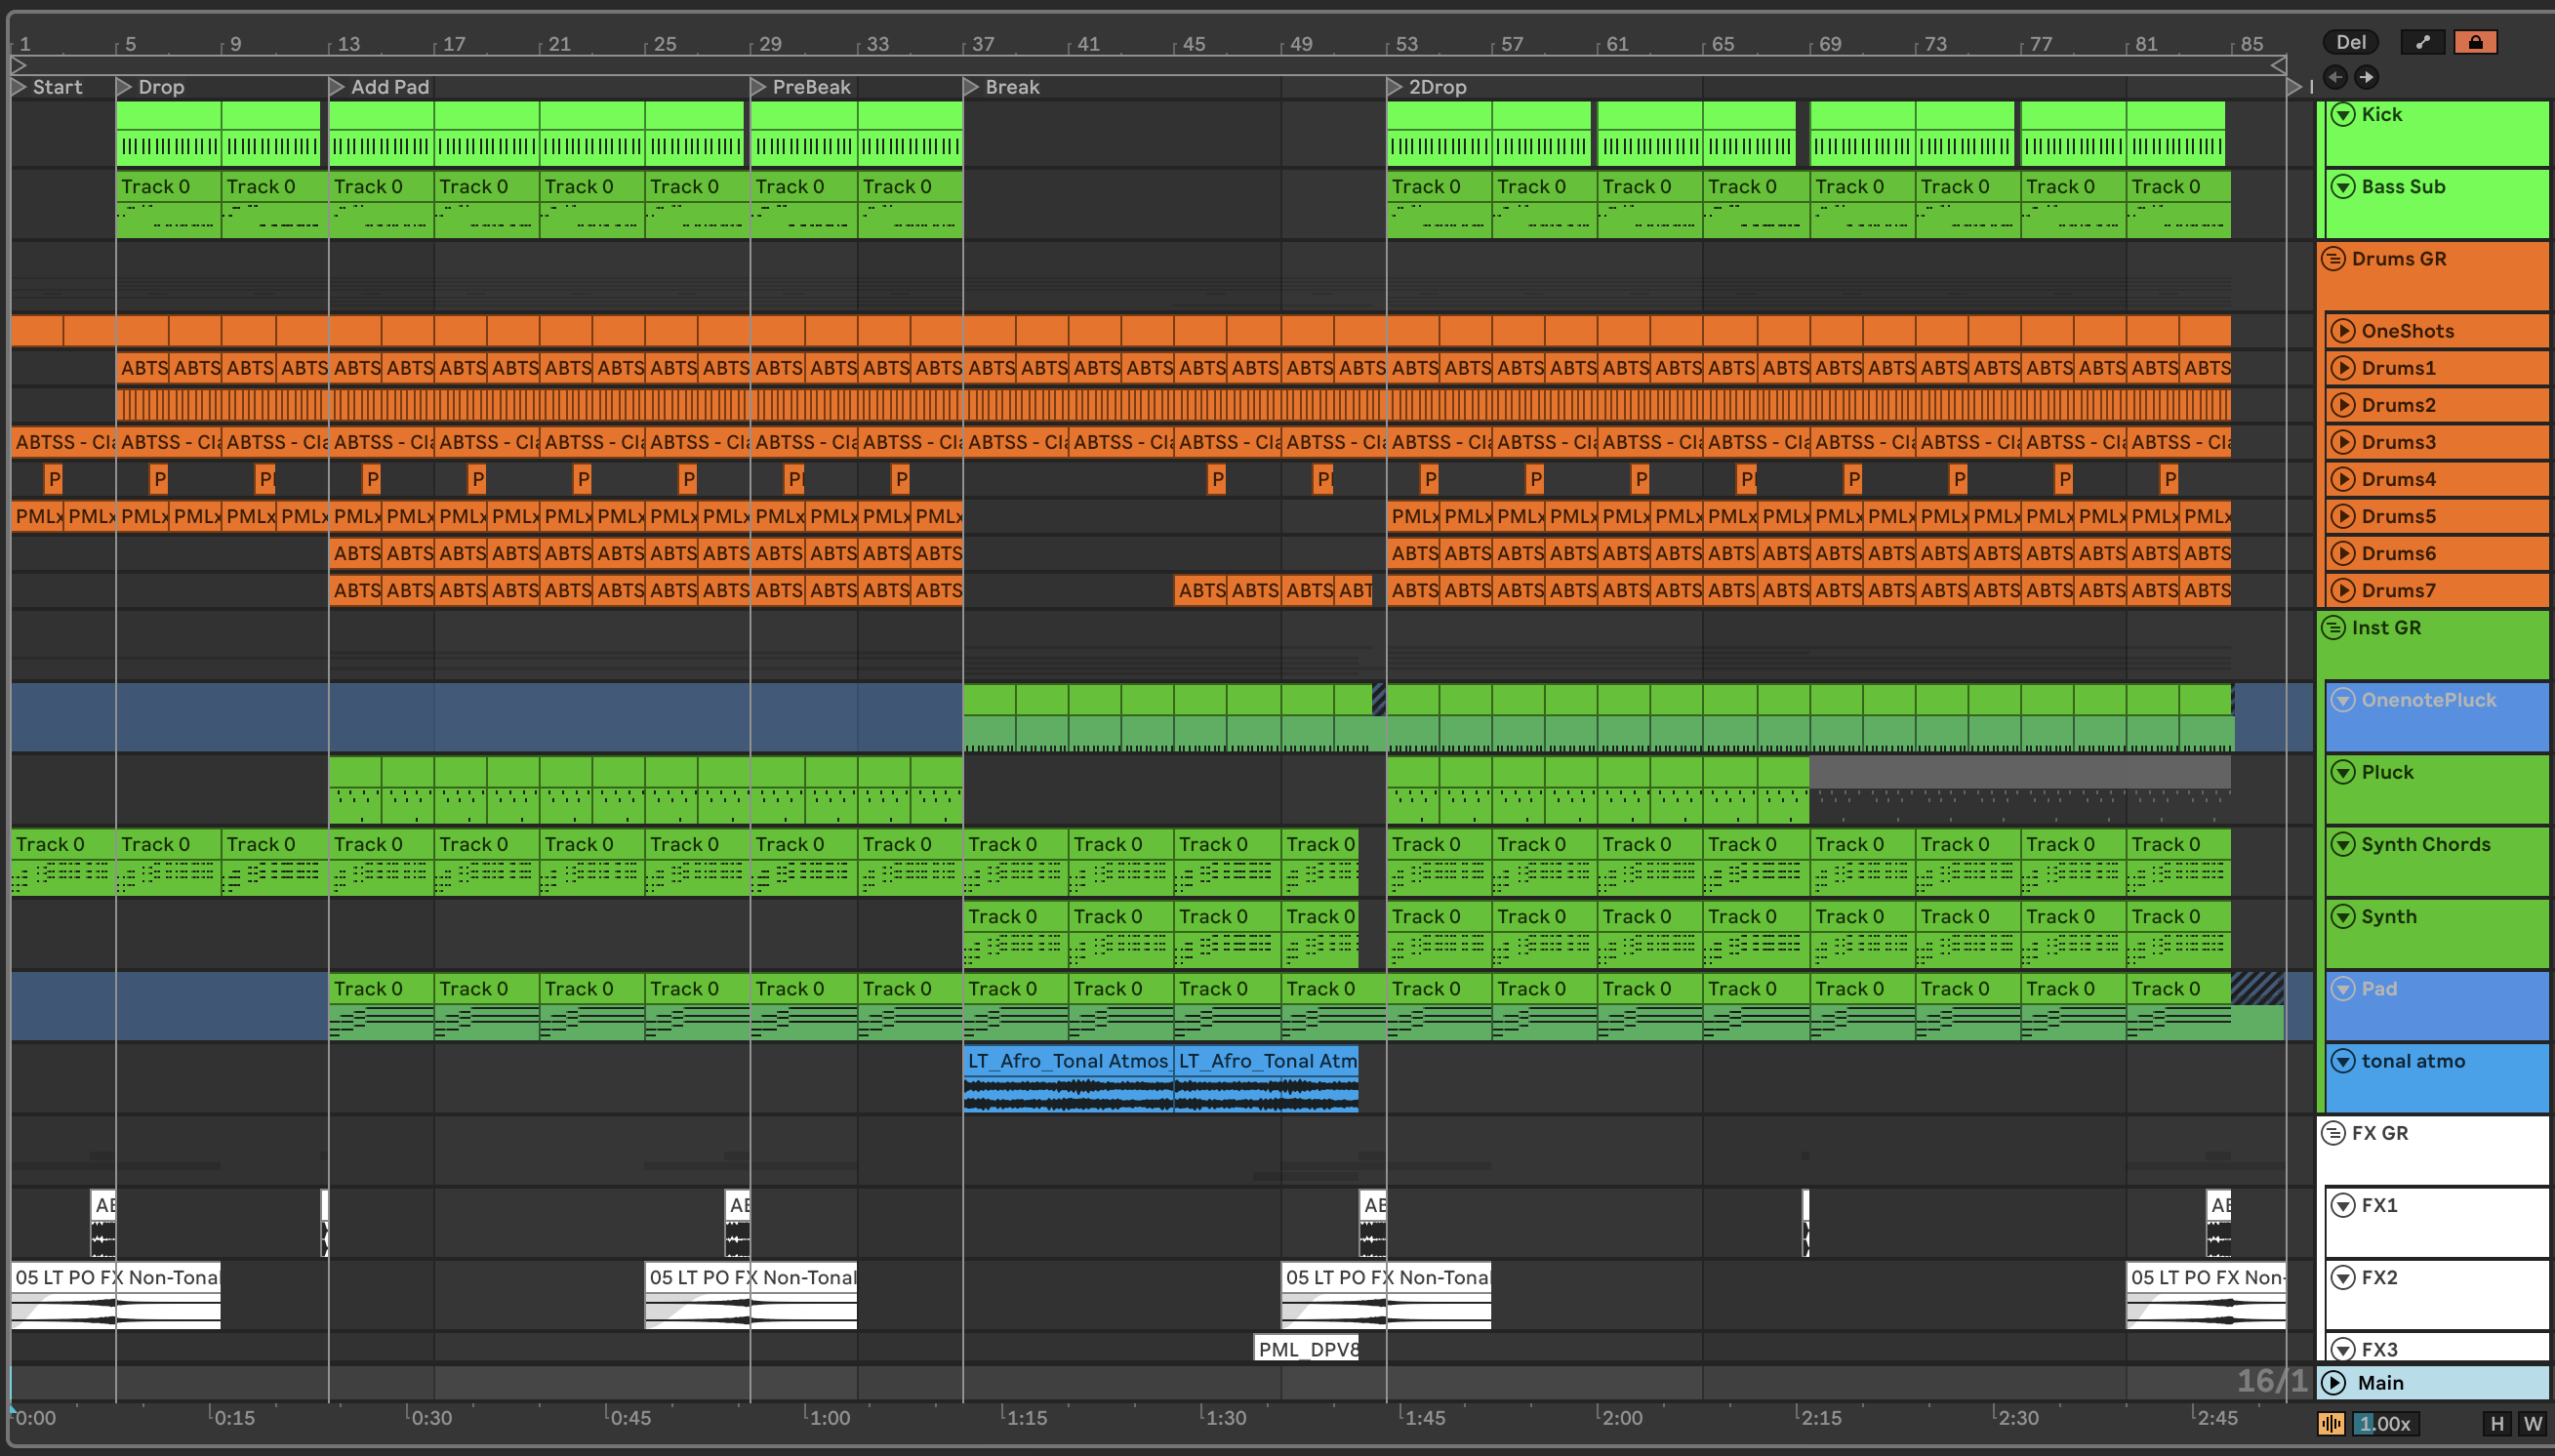Image resolution: width=2555 pixels, height=1456 pixels.
Task: Collapse the tonal atmo track arrow
Action: coord(2343,1061)
